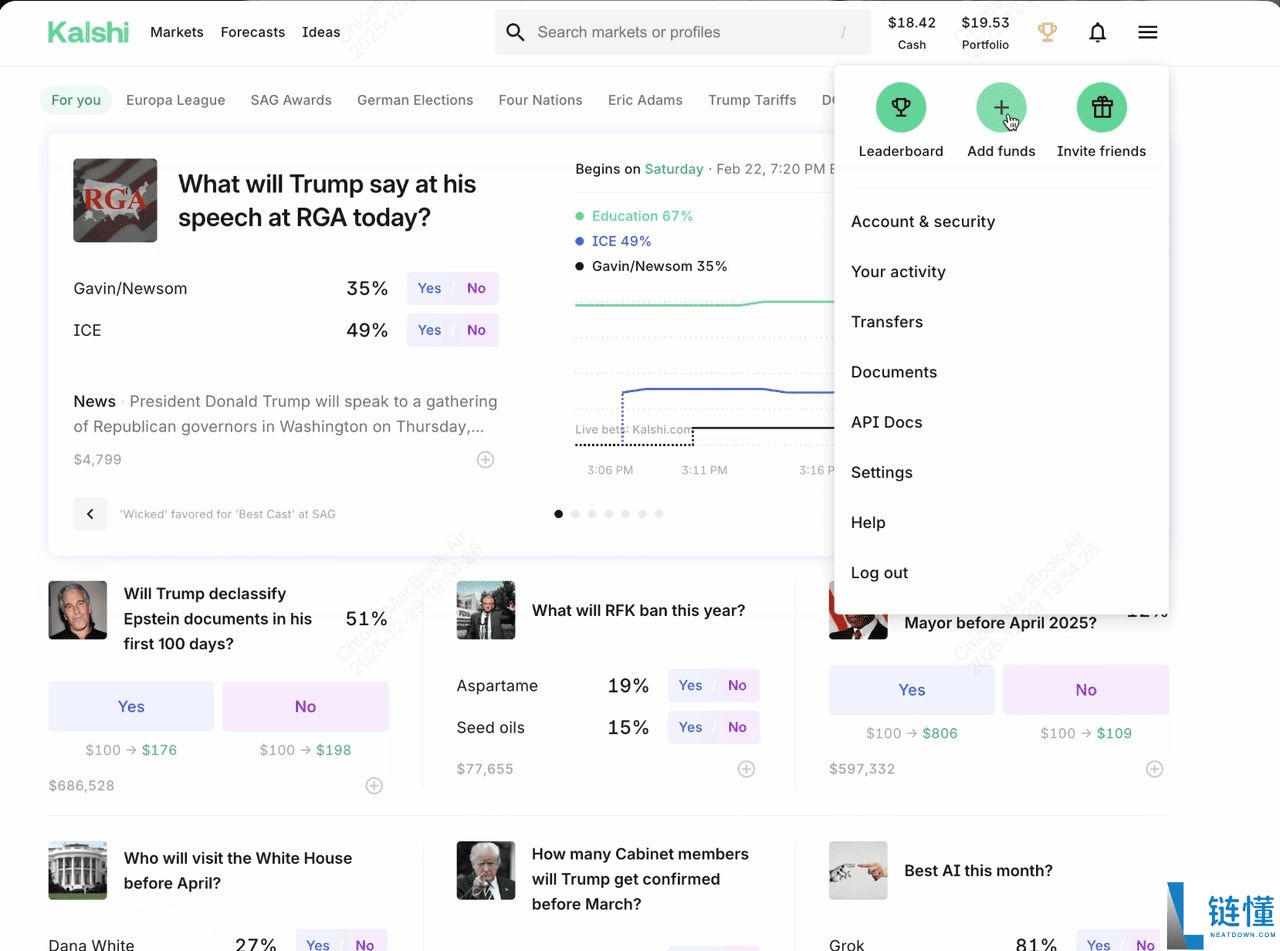This screenshot has height=951, width=1280.
Task: Close the hamburger menu icon
Action: click(1148, 32)
